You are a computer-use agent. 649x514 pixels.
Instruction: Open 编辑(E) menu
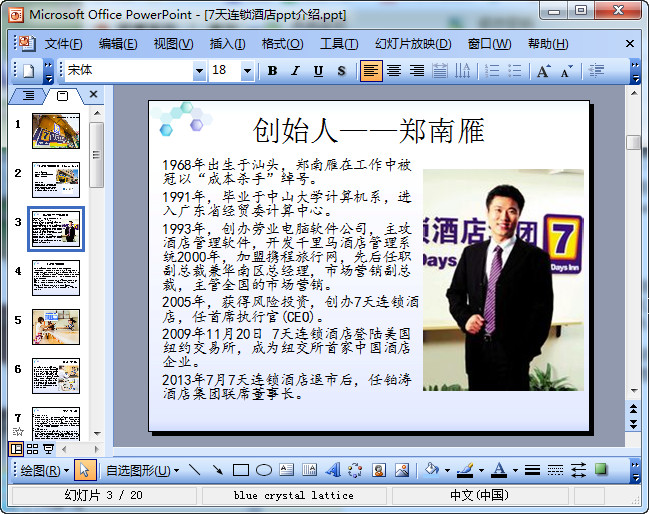click(x=118, y=43)
